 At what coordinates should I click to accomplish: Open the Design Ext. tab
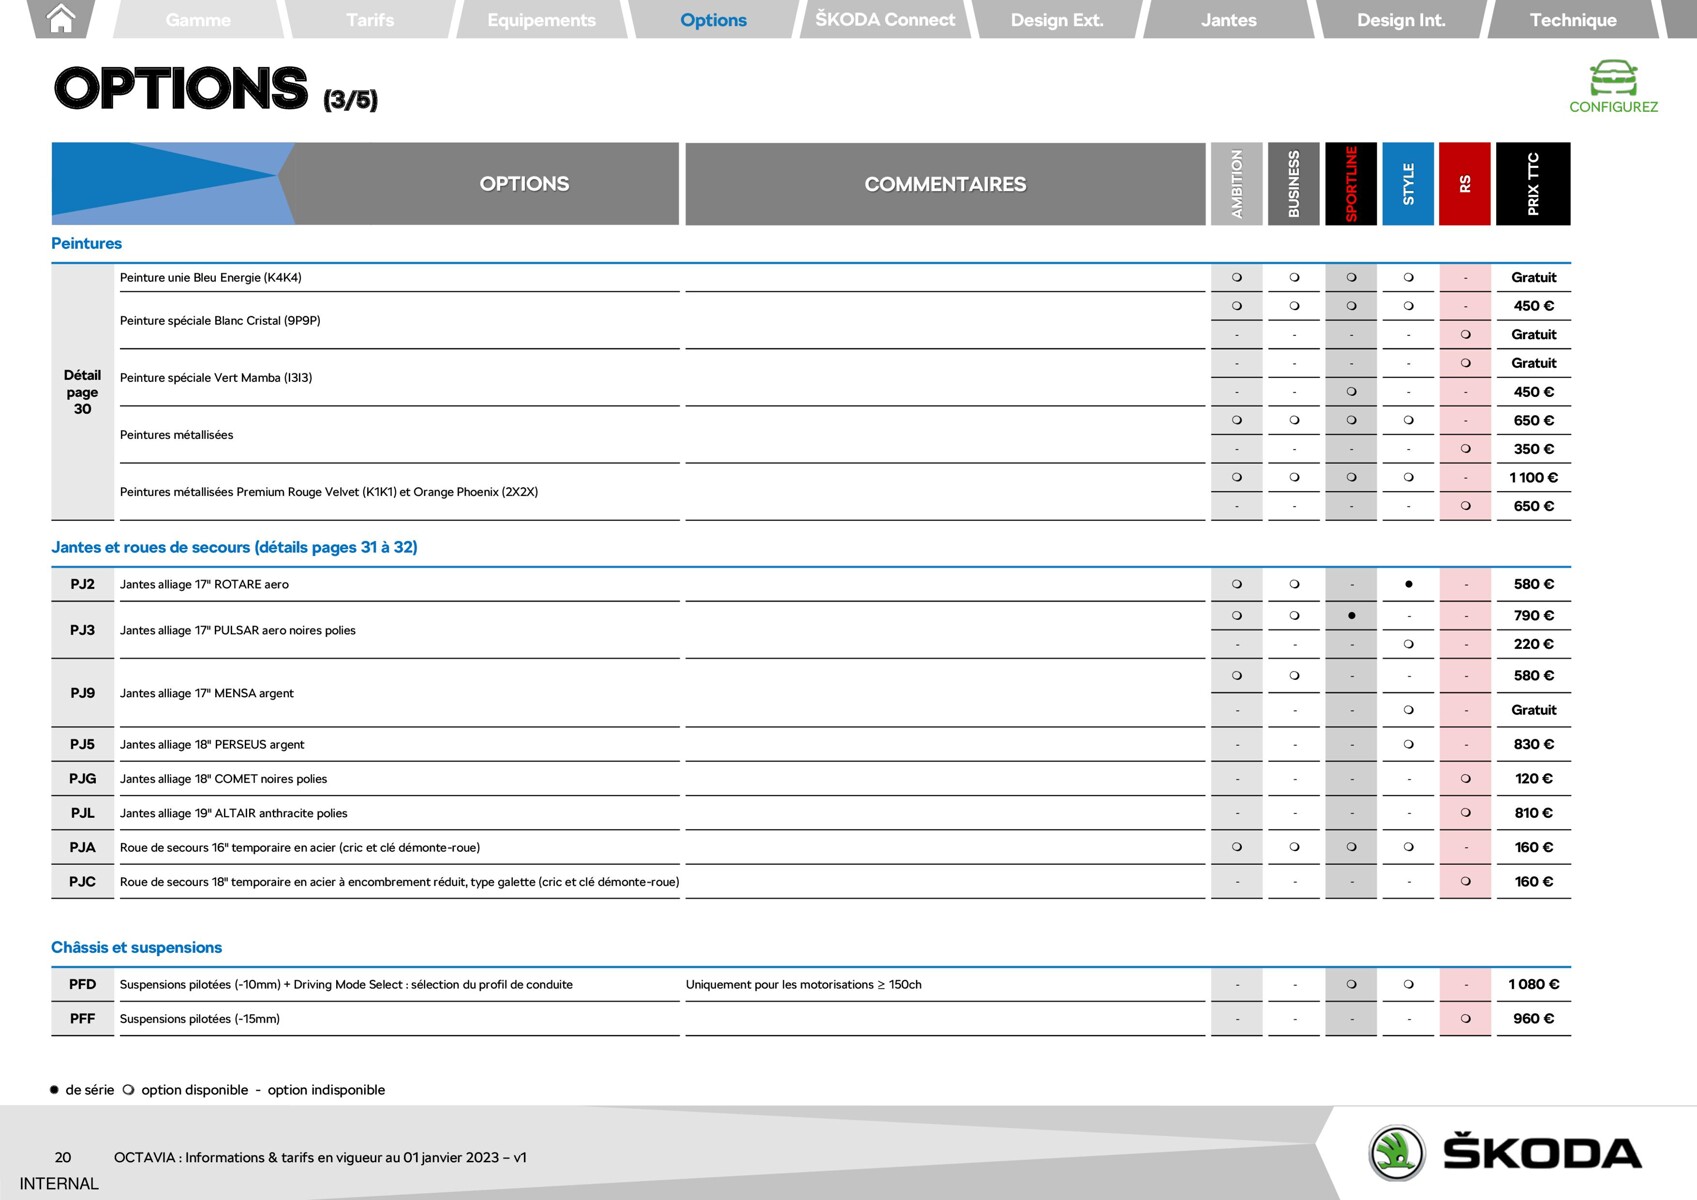click(x=1057, y=20)
